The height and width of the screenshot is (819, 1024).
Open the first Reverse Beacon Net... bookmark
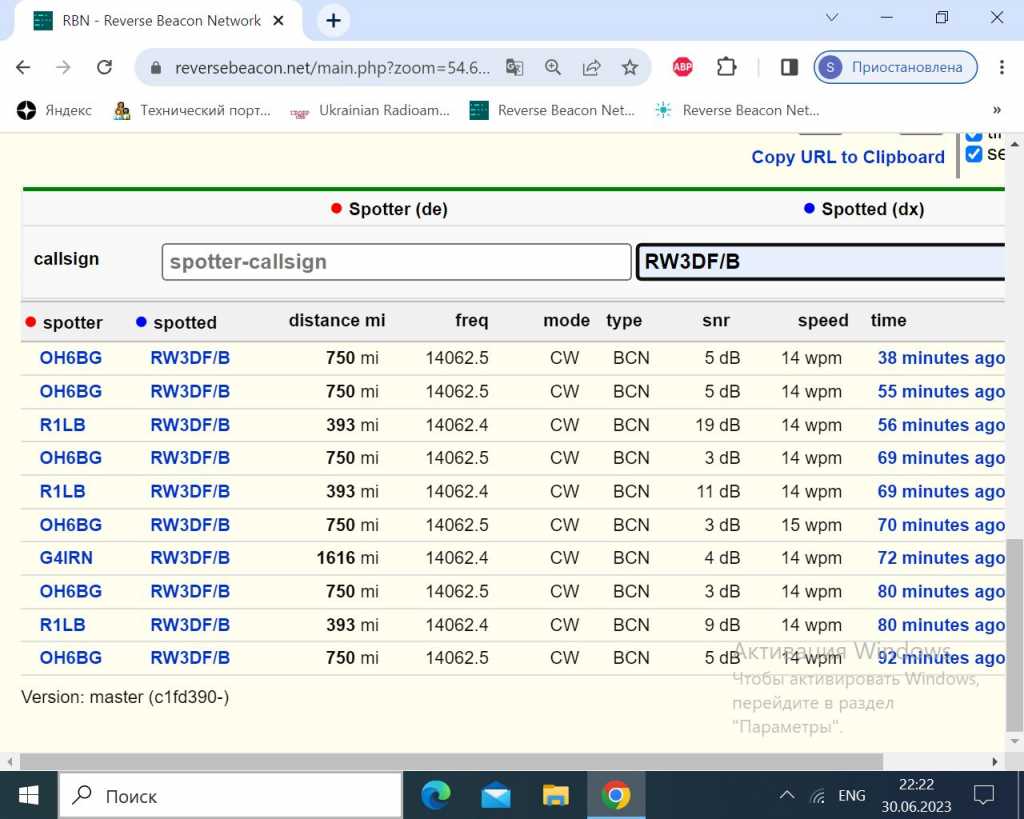(x=552, y=110)
